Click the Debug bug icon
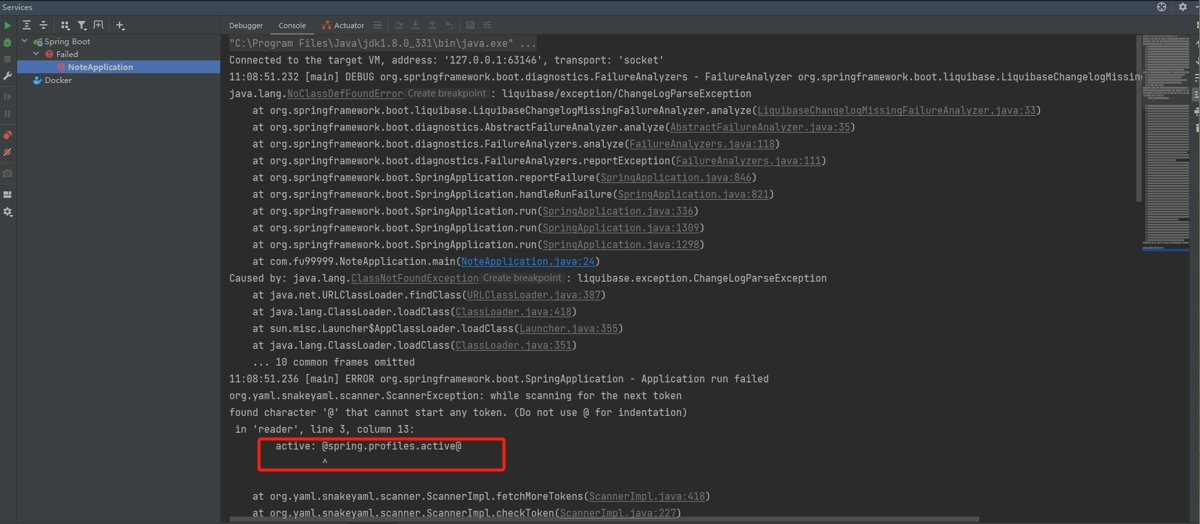 [x=8, y=42]
